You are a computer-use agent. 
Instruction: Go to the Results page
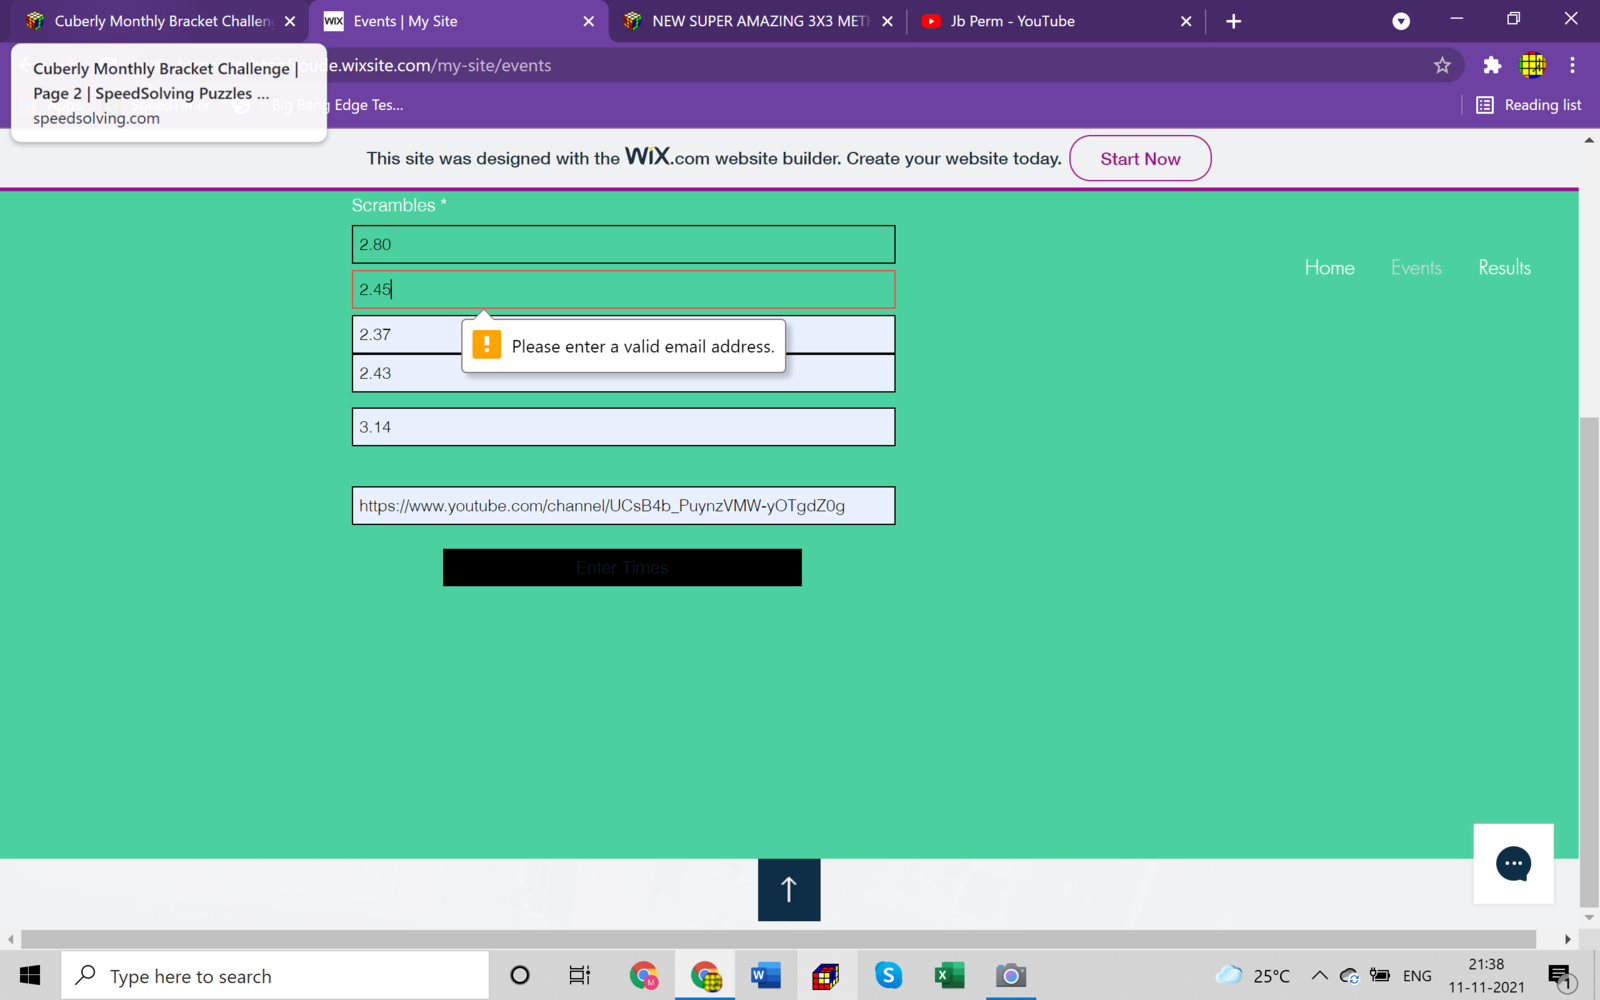(1504, 268)
